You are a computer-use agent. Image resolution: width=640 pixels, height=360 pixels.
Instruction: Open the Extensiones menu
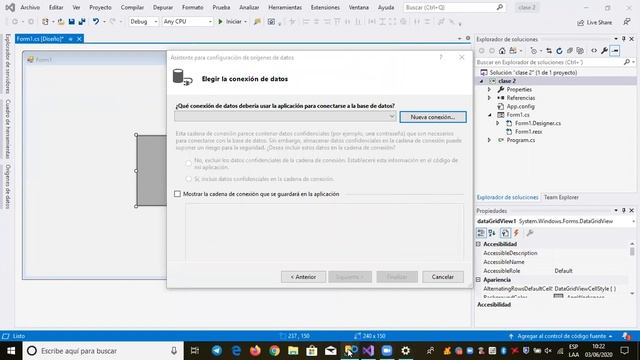click(x=325, y=7)
